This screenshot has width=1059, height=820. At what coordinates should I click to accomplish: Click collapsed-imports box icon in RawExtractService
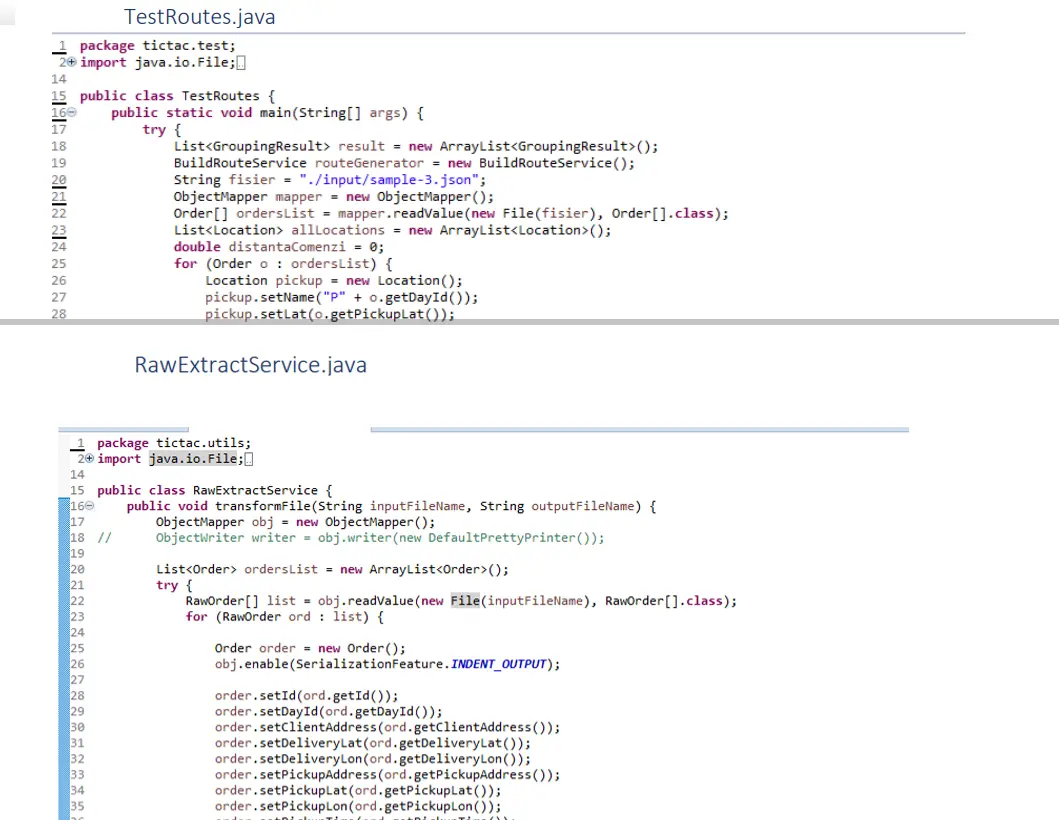tap(249, 459)
